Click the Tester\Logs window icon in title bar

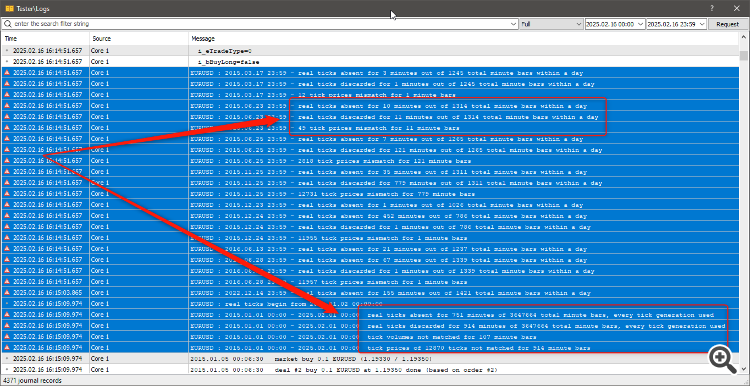[9, 9]
